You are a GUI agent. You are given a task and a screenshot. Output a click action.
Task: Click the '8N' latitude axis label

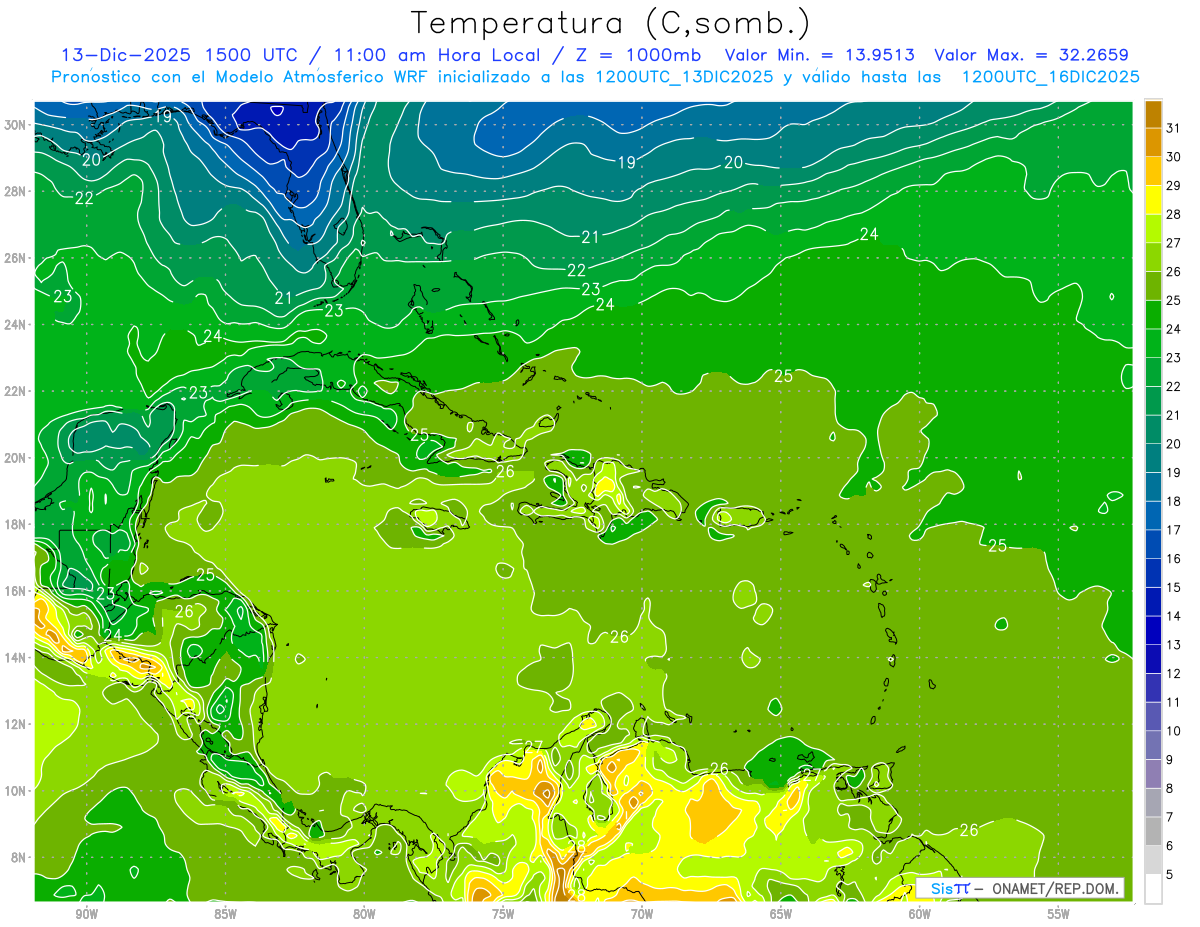pos(20,857)
